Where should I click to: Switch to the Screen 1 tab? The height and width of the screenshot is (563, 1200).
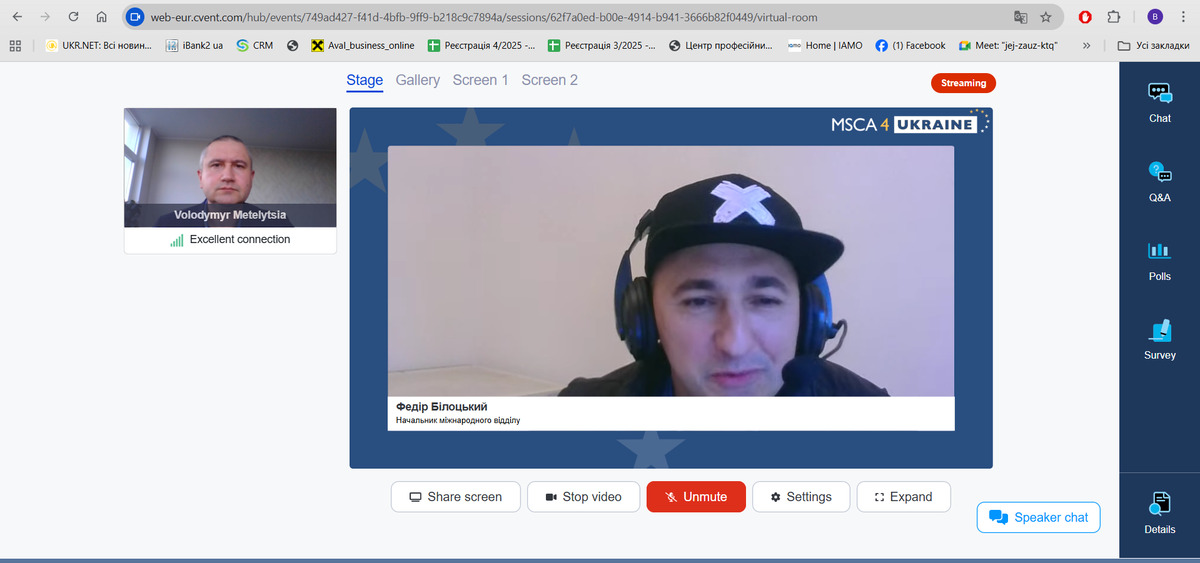click(x=480, y=80)
